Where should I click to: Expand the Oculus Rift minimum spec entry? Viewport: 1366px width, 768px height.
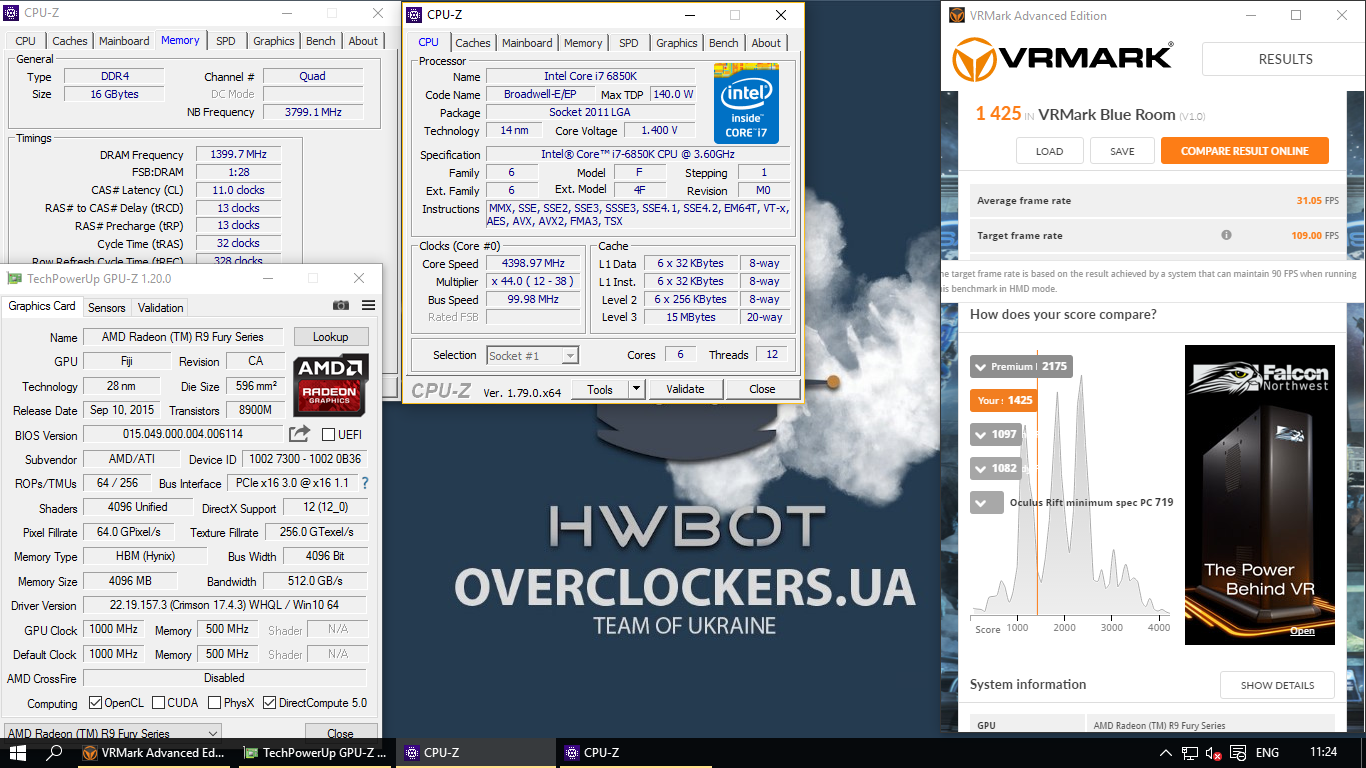tap(987, 502)
